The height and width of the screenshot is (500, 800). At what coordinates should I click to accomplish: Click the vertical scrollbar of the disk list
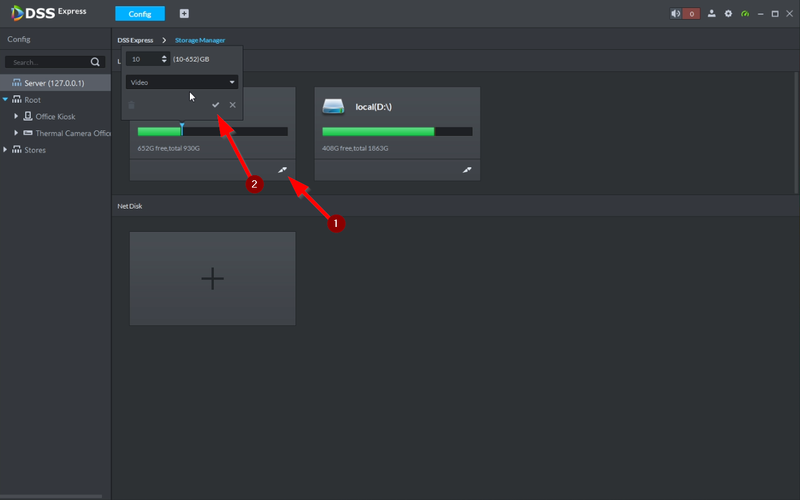pos(796,133)
